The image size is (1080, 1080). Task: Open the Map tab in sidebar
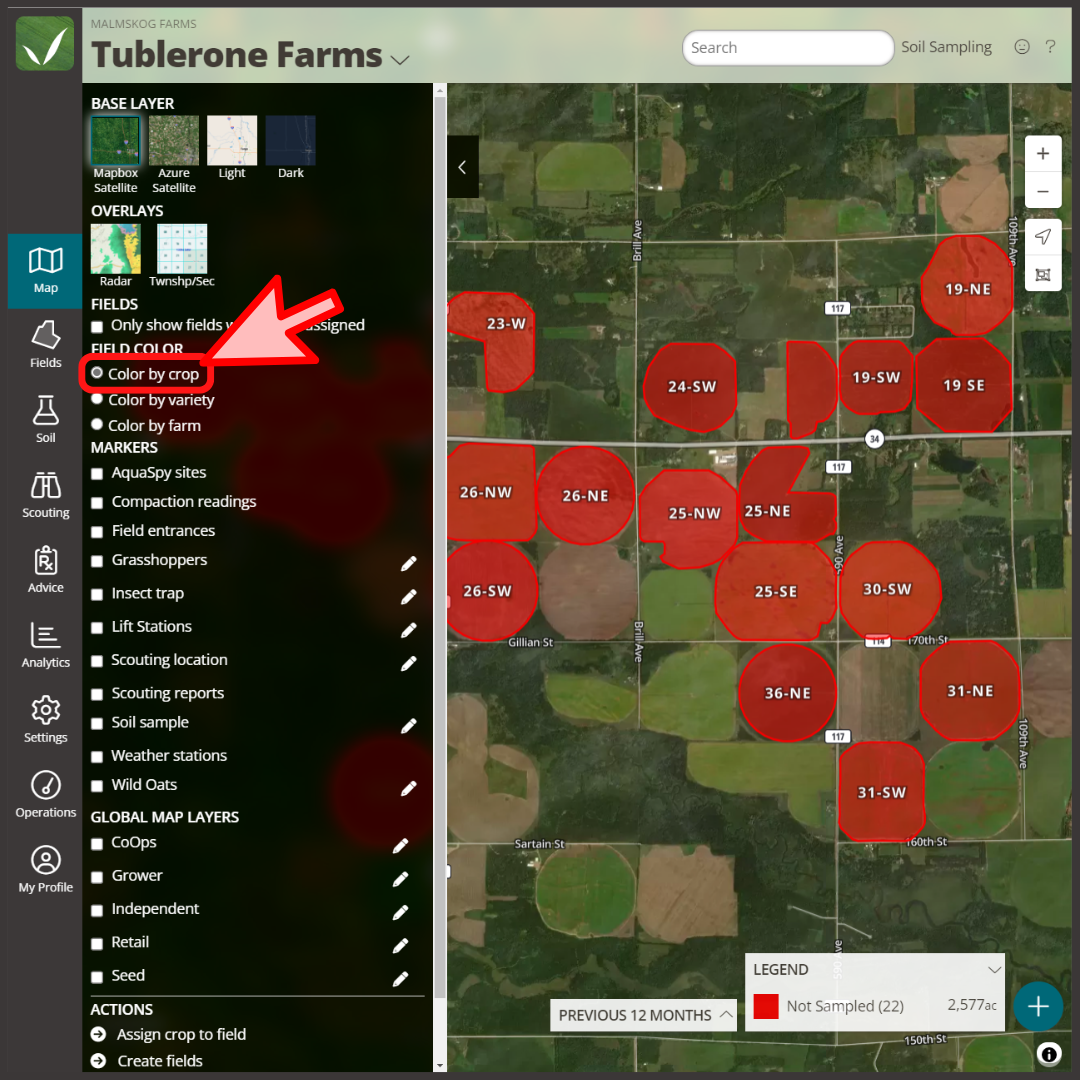45,271
